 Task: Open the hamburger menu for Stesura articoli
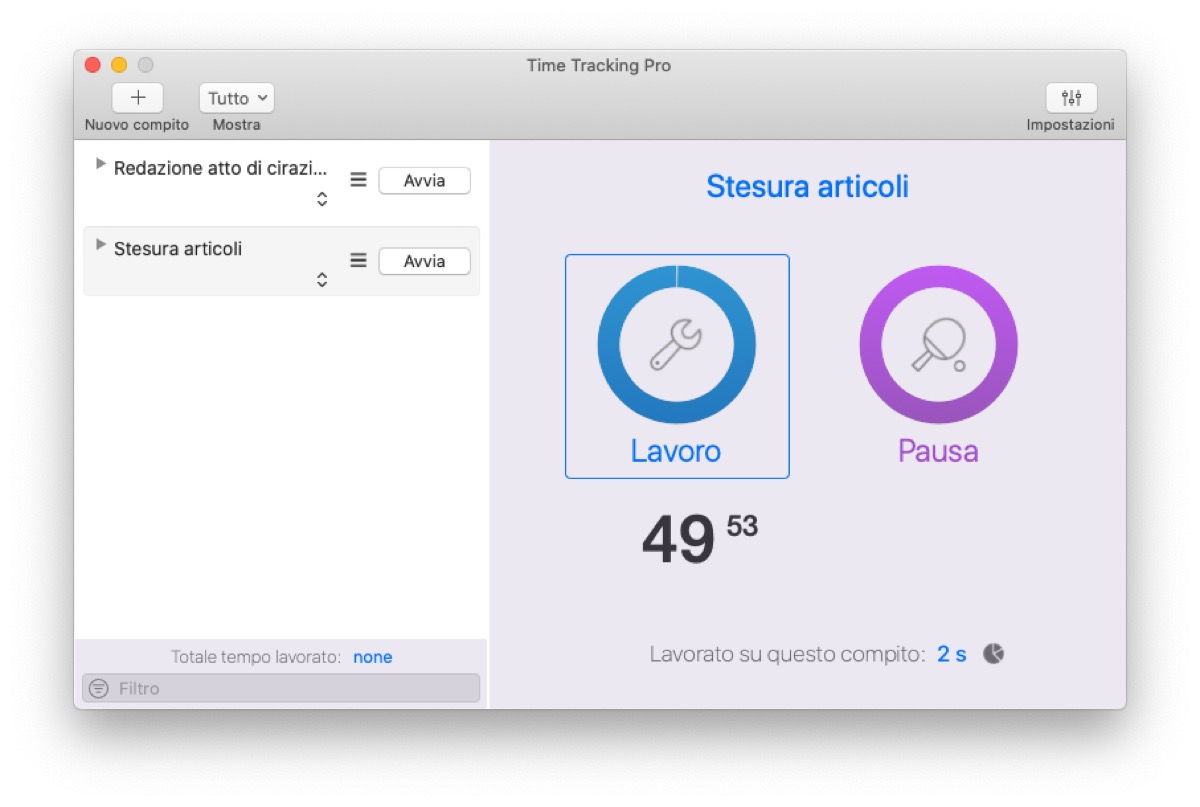pos(357,261)
